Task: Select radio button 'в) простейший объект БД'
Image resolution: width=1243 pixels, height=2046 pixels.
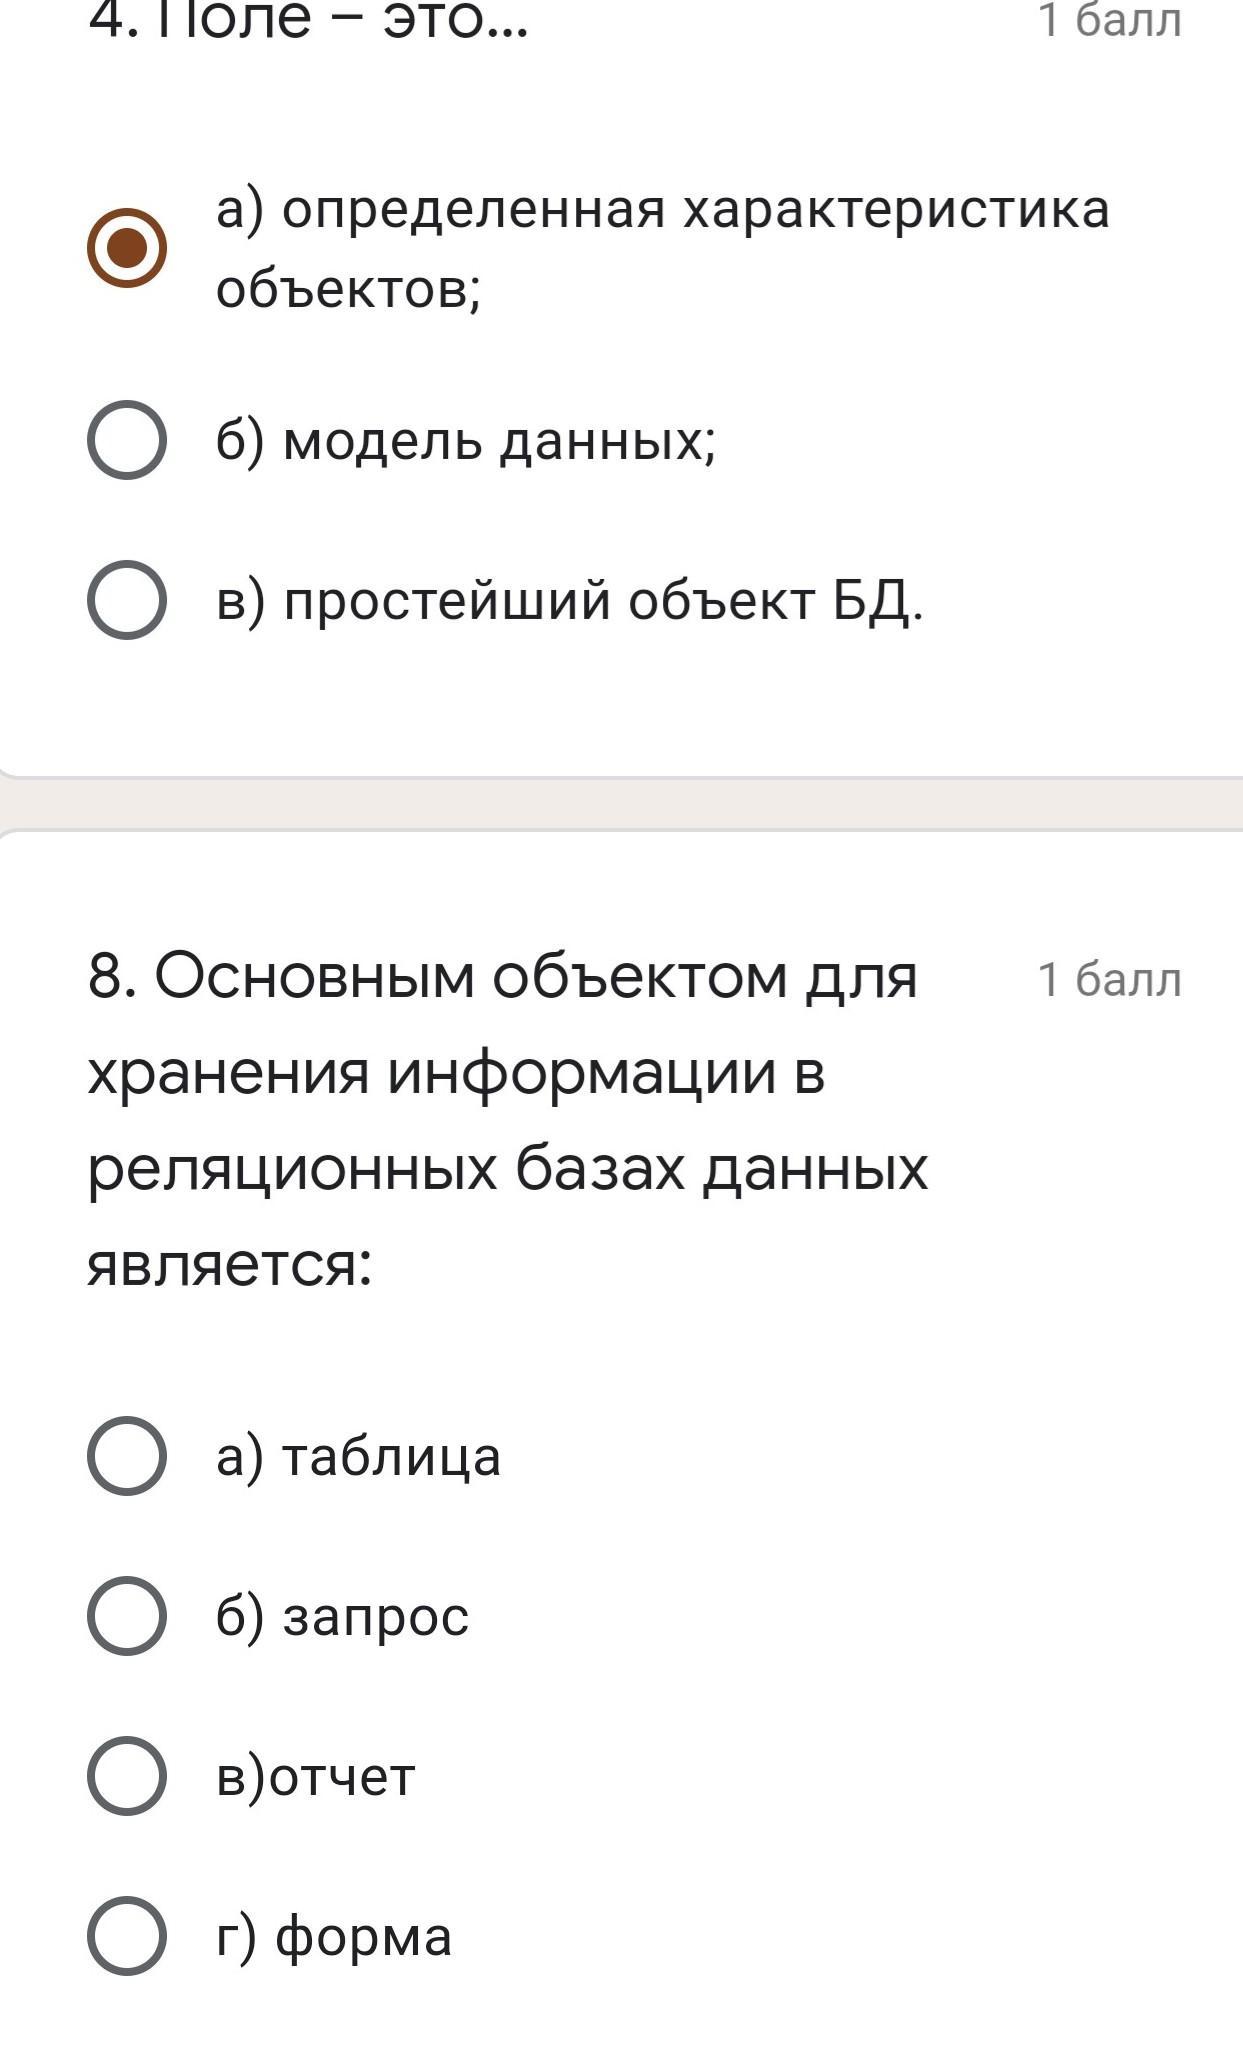Action: tap(127, 600)
